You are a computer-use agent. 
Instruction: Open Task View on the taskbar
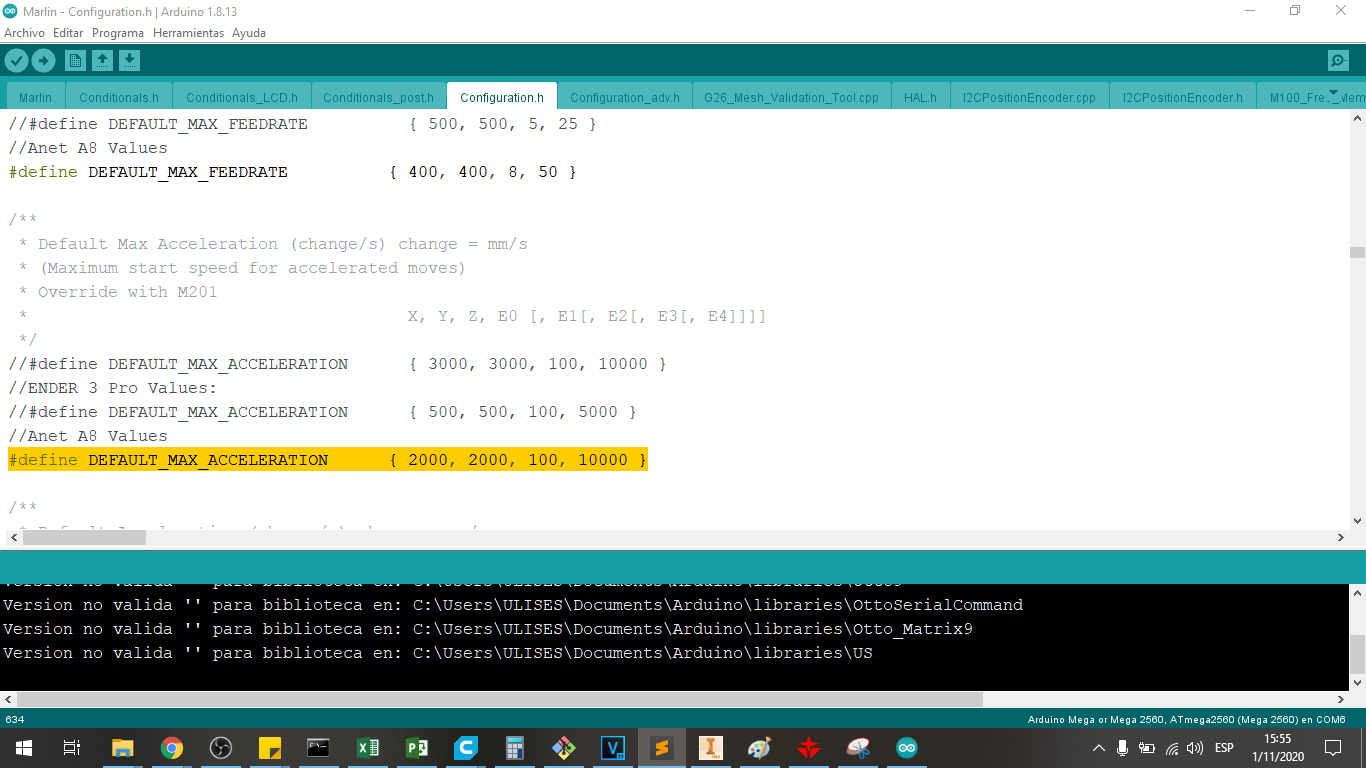click(71, 748)
